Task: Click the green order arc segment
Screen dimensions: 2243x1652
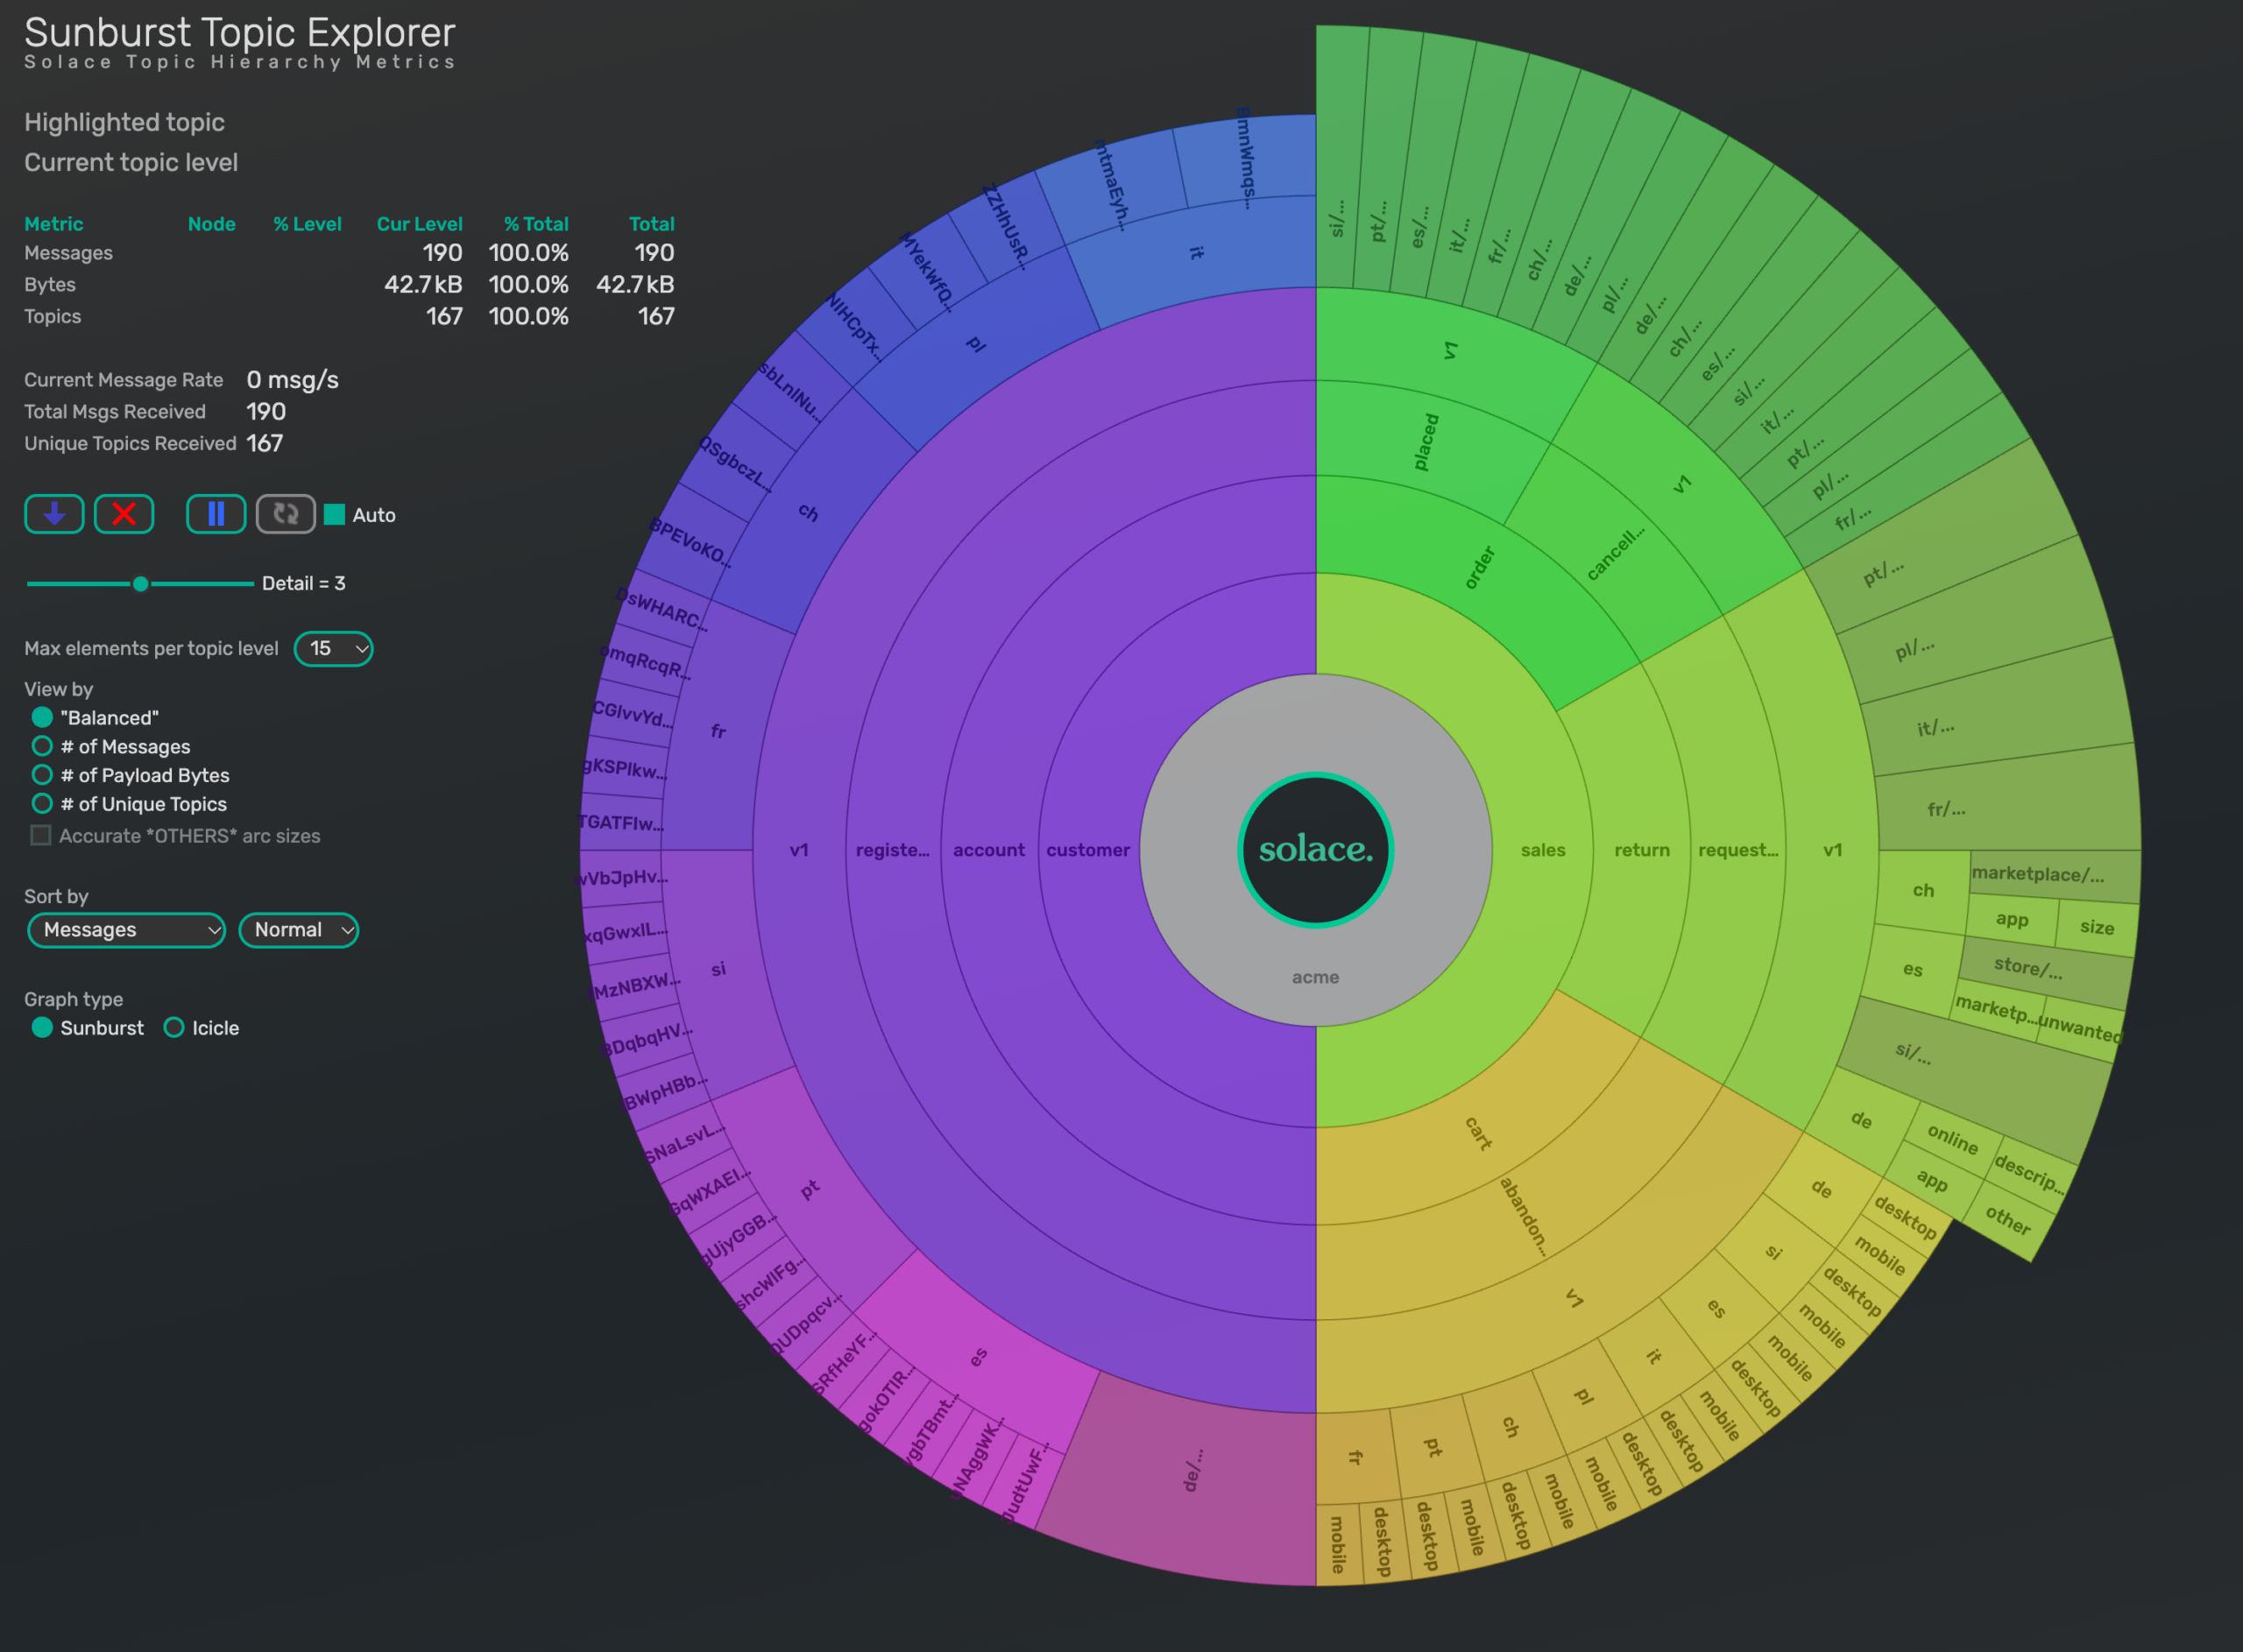Action: tap(1480, 568)
